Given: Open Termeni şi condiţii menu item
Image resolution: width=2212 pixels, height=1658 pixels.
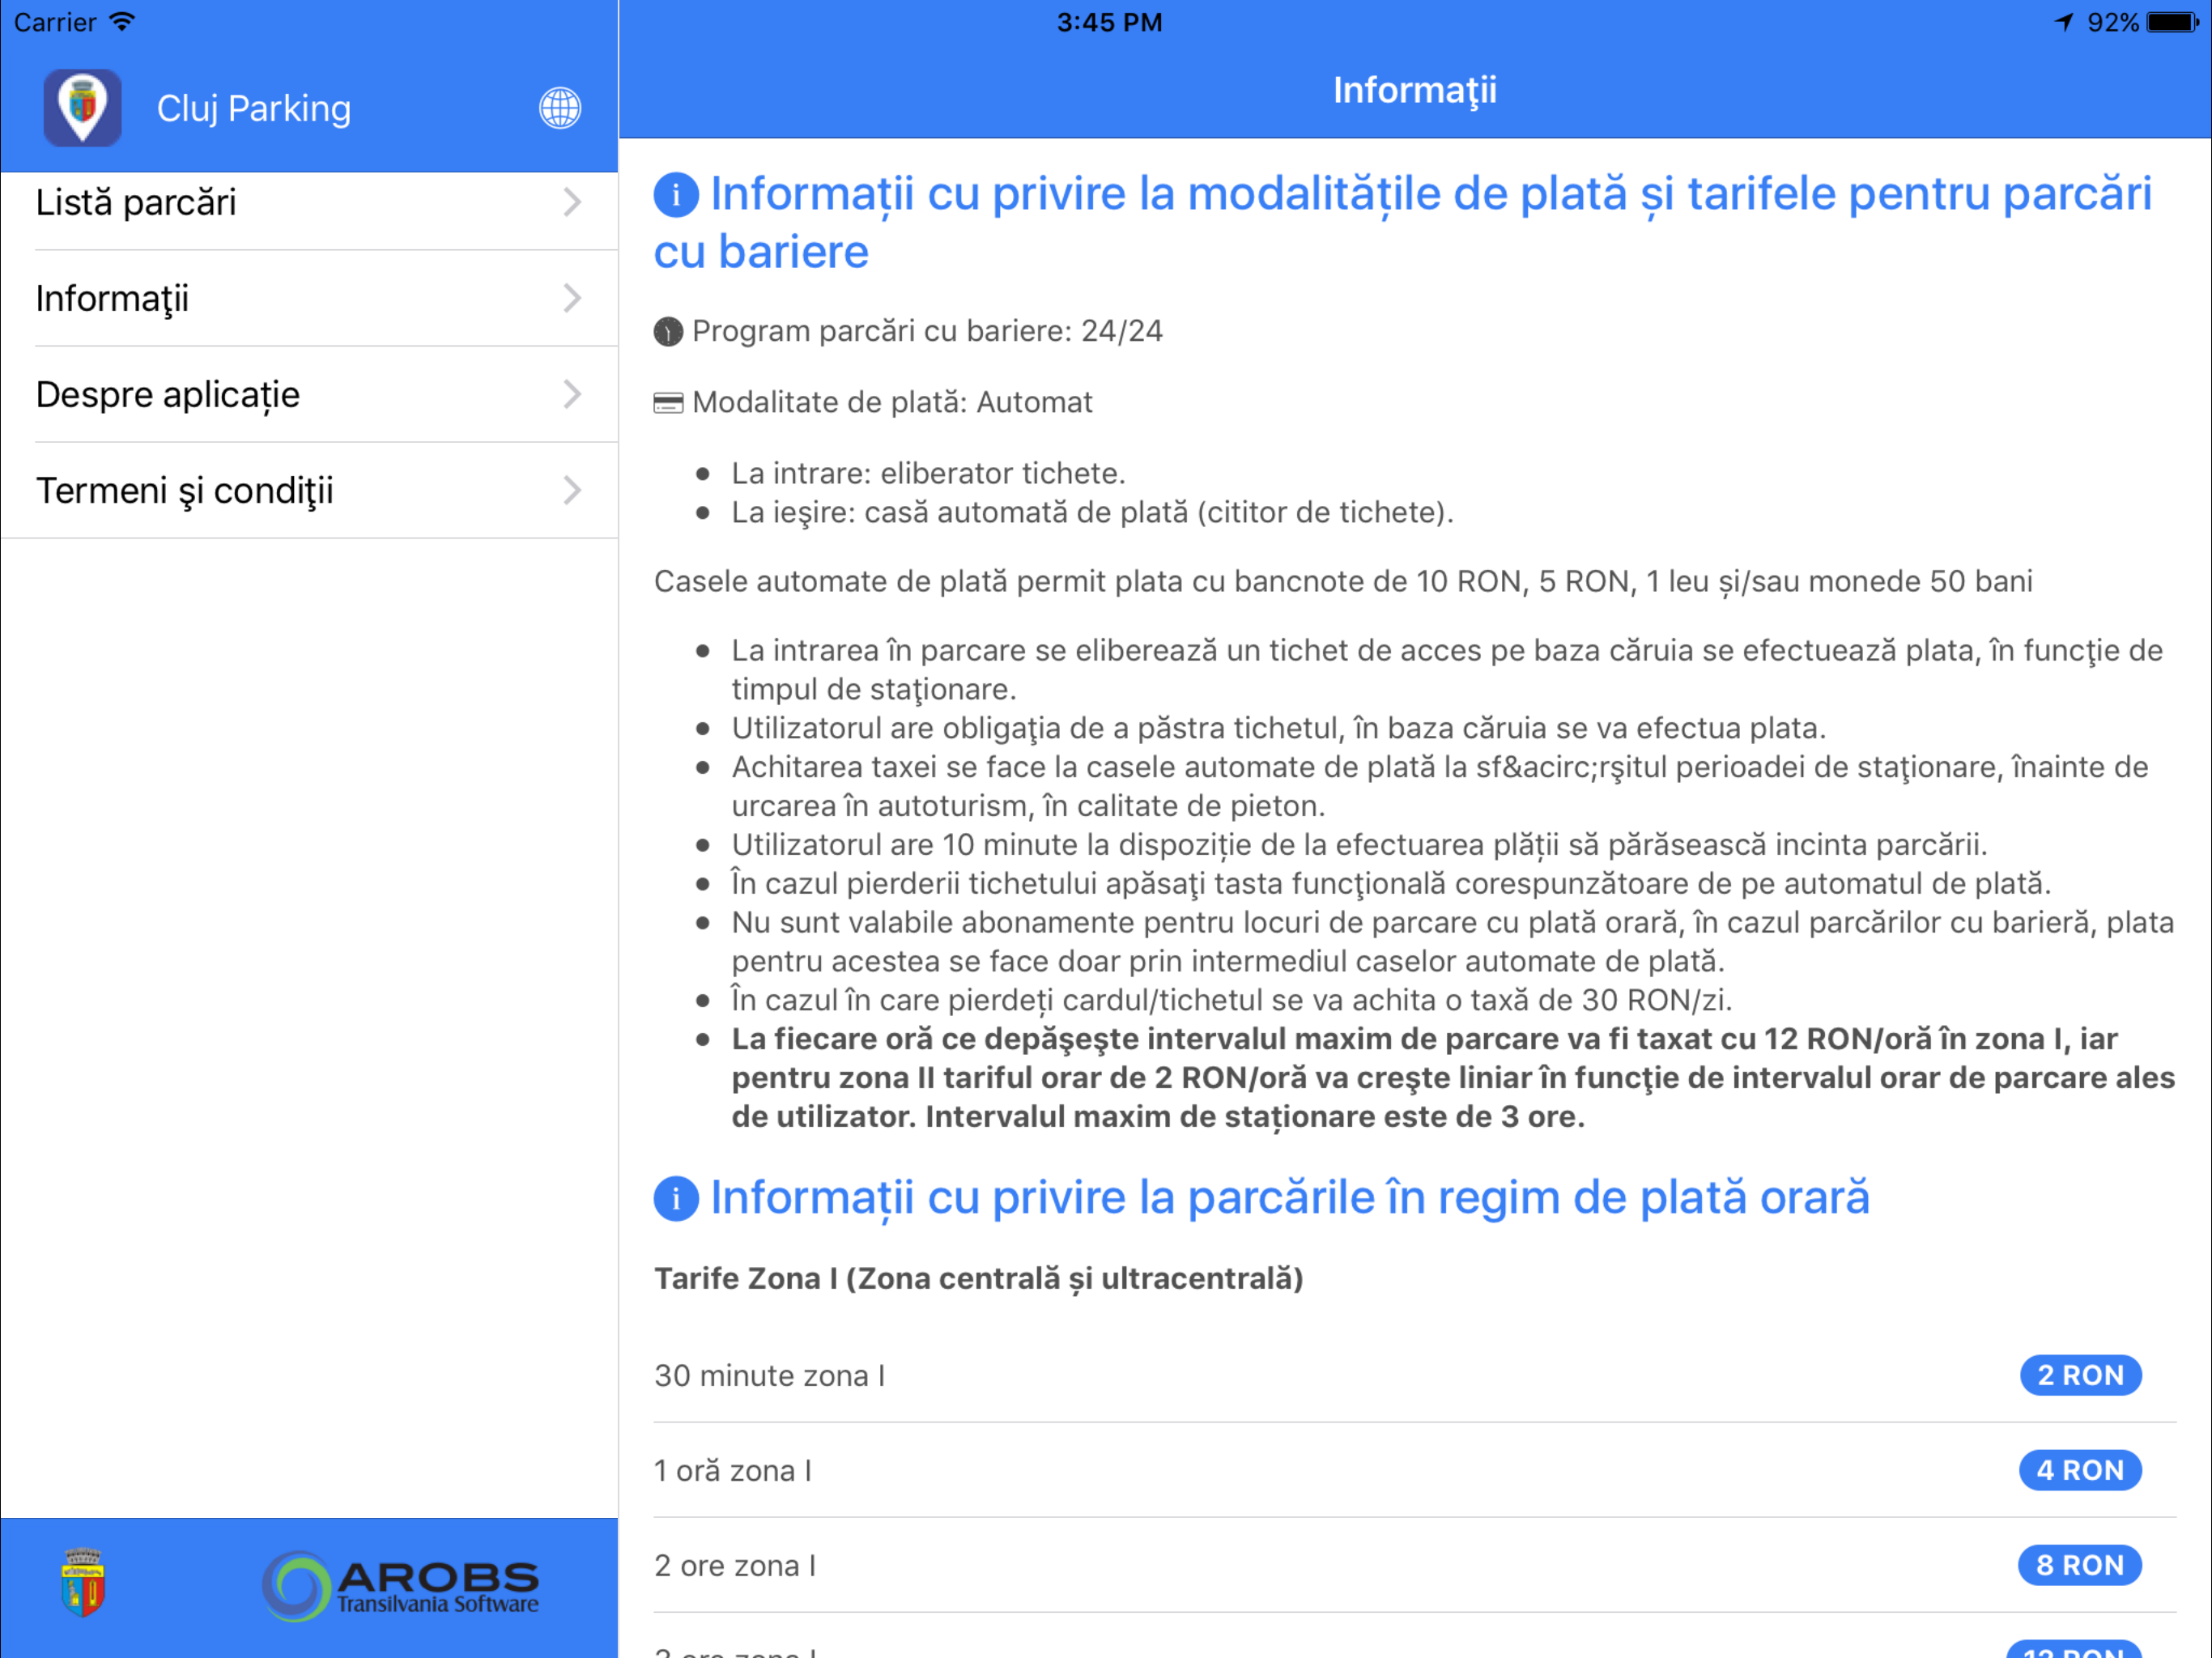Looking at the screenshot, I should tap(185, 490).
